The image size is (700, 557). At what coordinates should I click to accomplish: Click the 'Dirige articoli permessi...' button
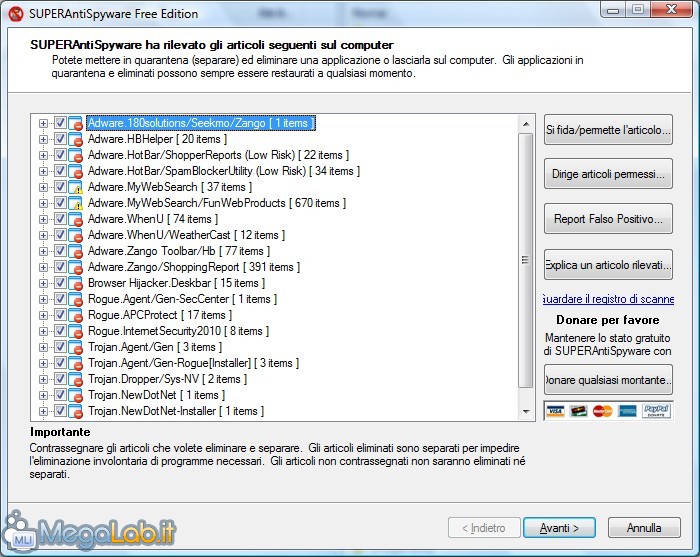pyautogui.click(x=608, y=174)
